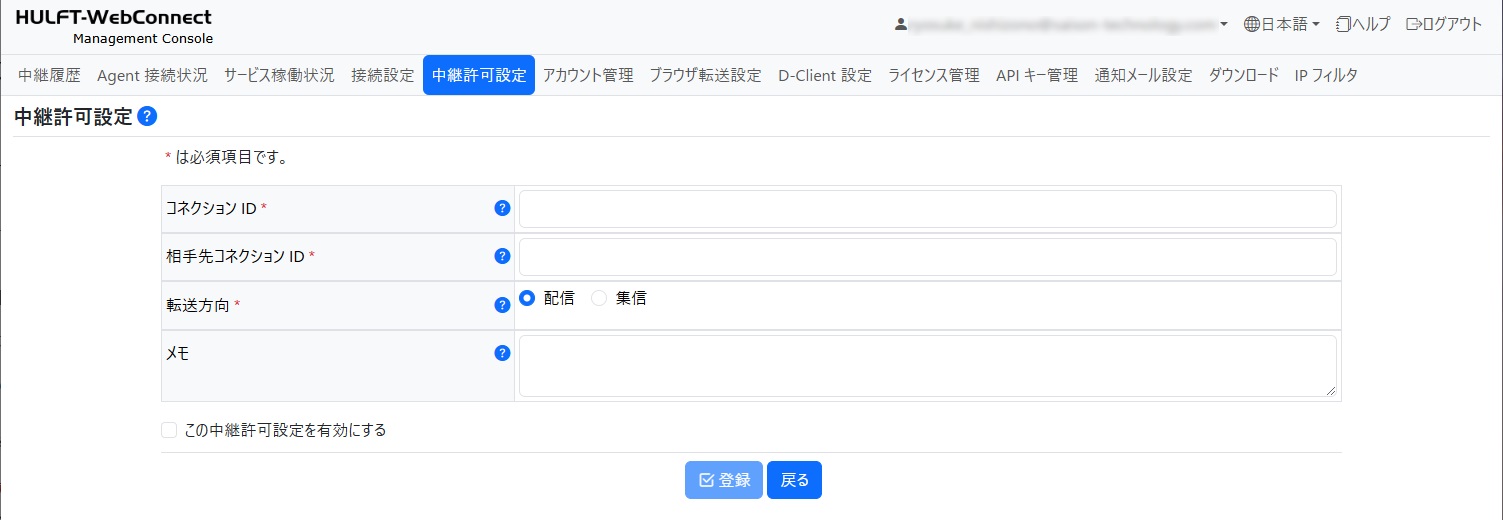Viewport: 1503px width, 520px height.
Task: Click the 登録 button
Action: click(x=724, y=480)
